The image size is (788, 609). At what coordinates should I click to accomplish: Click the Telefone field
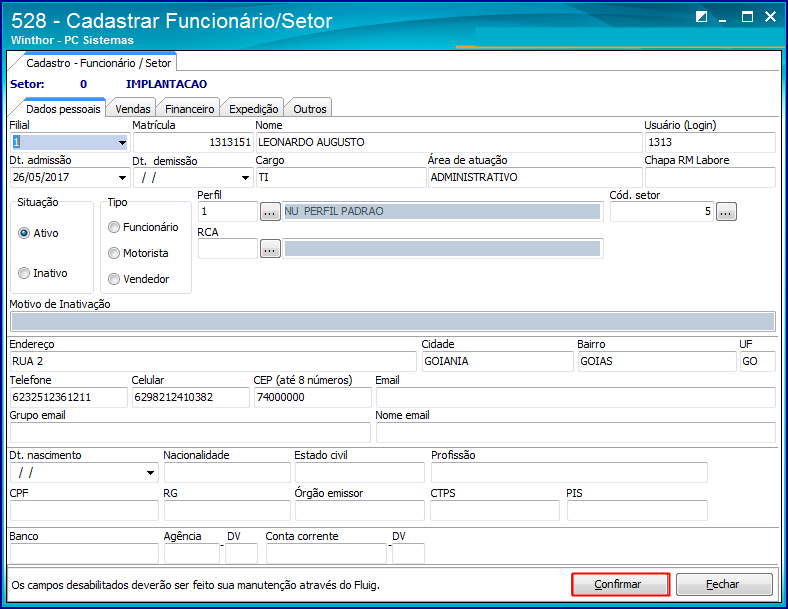pos(69,397)
